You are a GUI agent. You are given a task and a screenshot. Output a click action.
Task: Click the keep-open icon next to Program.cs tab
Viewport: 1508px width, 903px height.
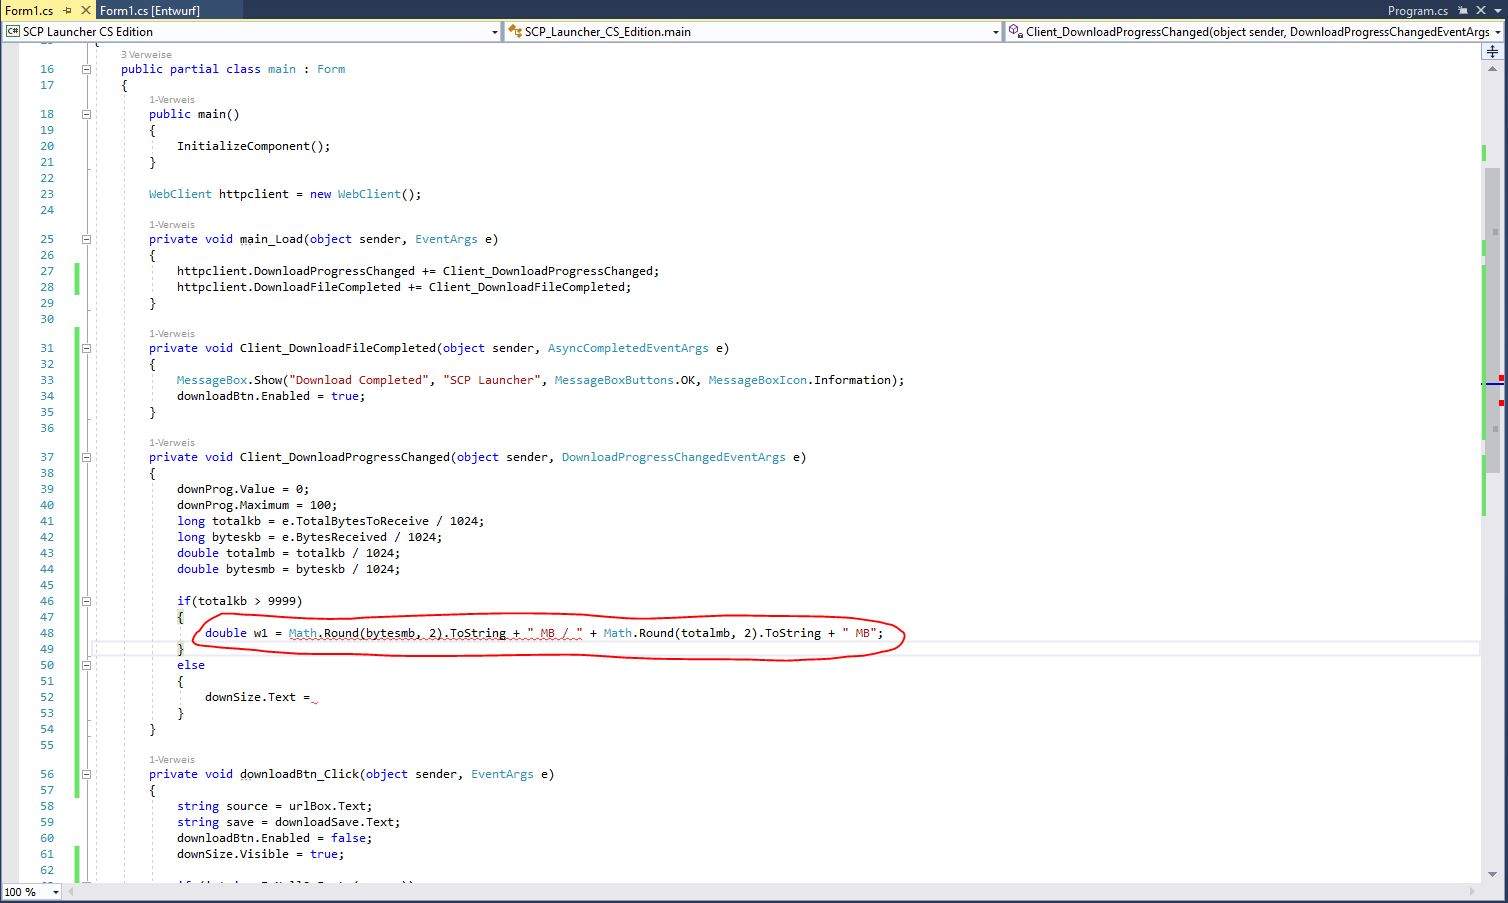1463,10
